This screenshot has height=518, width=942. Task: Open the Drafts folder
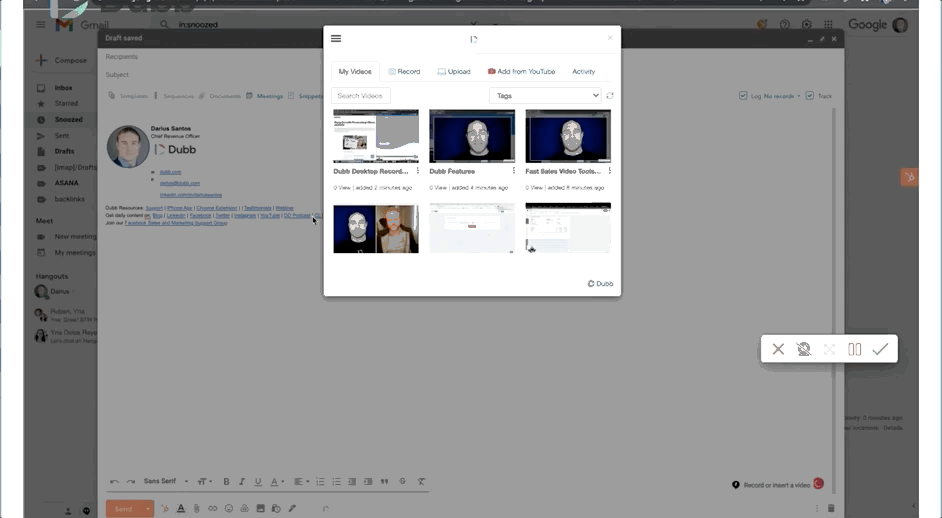coord(64,151)
